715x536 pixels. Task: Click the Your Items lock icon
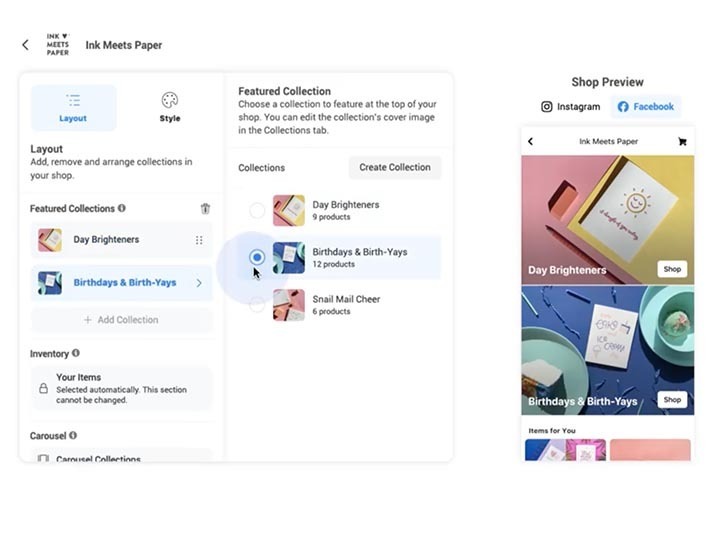pos(43,388)
